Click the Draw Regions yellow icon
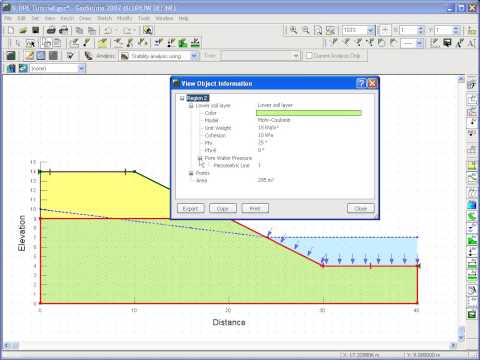The image size is (480, 360). click(x=102, y=43)
